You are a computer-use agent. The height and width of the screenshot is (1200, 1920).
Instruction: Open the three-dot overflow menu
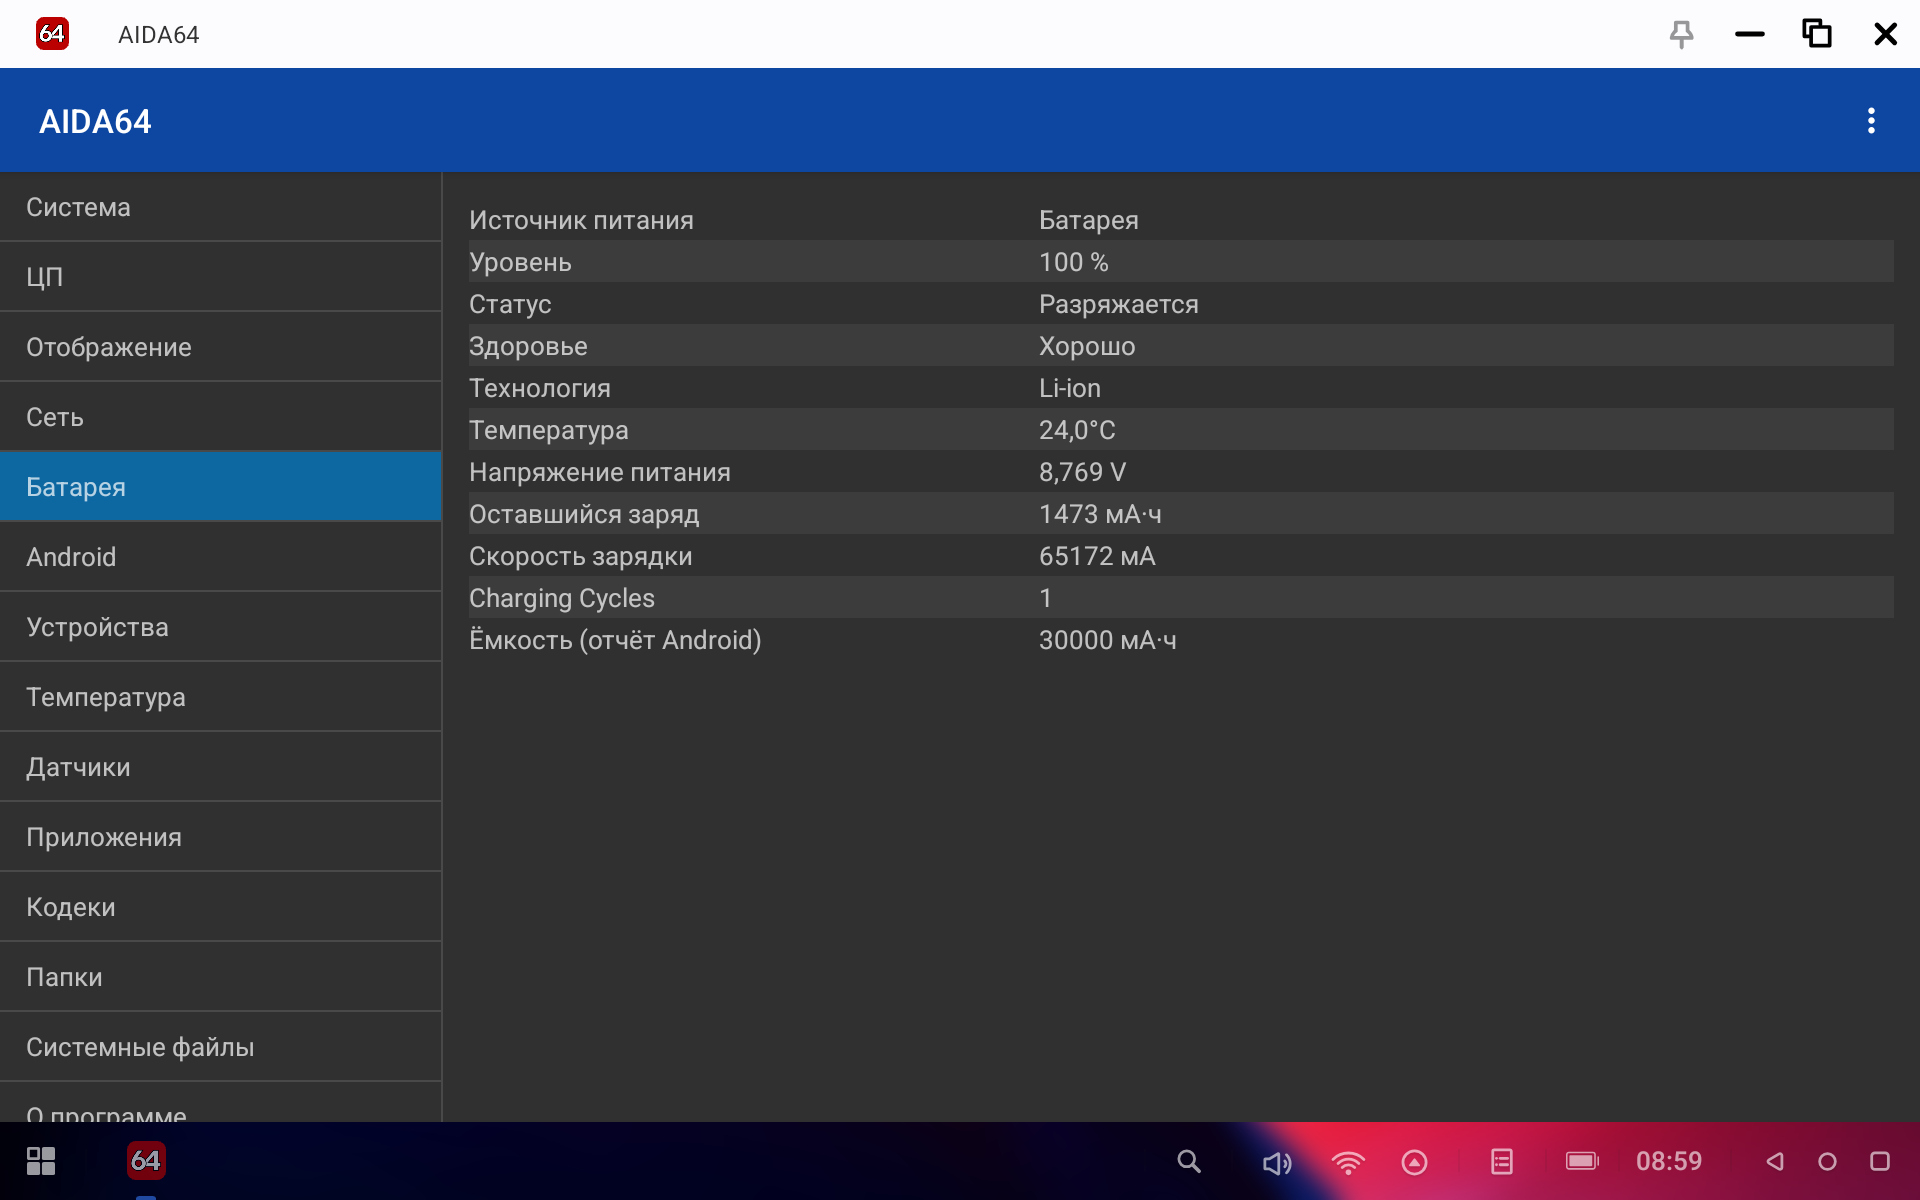pyautogui.click(x=1871, y=121)
